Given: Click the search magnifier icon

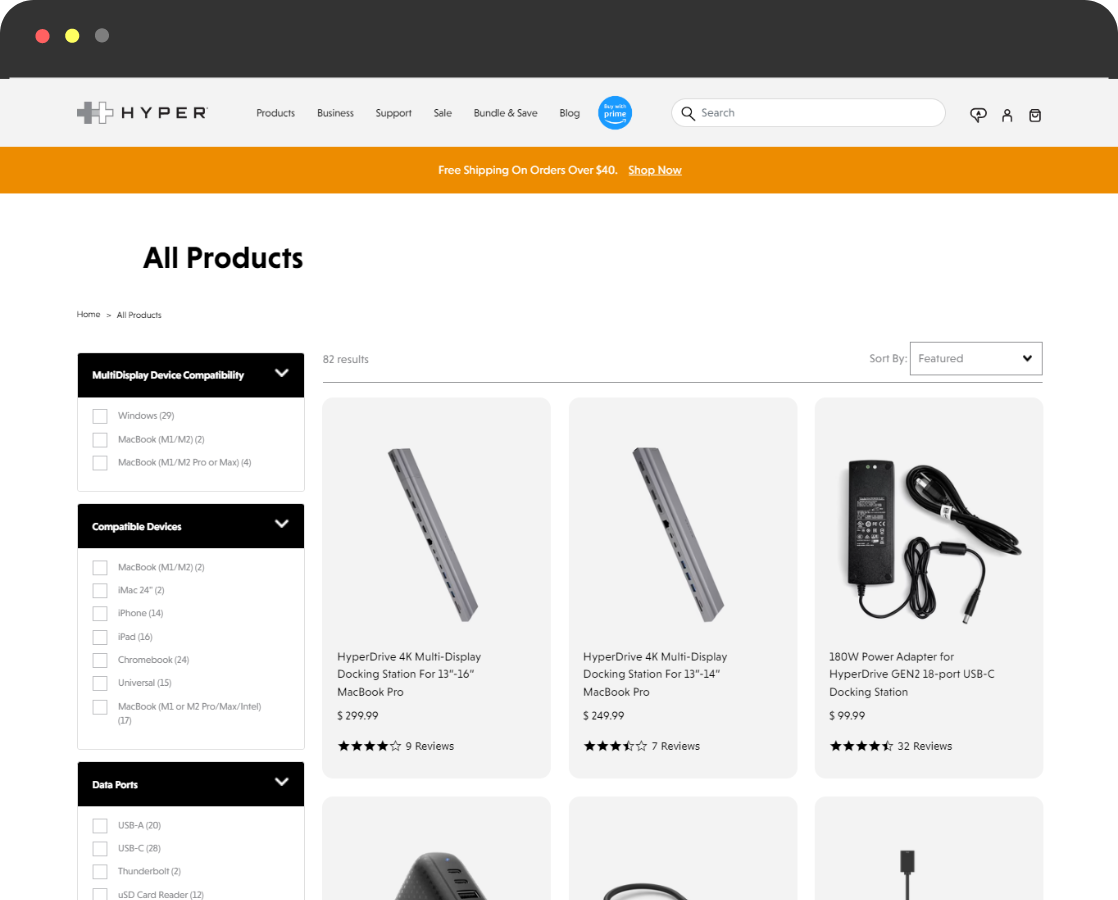Looking at the screenshot, I should coord(688,113).
